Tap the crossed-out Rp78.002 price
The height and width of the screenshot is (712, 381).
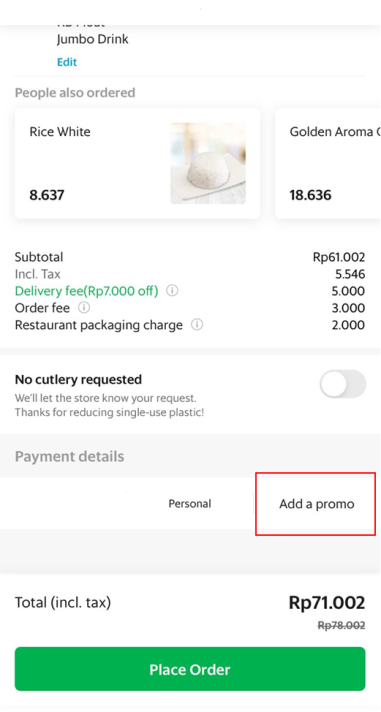click(341, 625)
